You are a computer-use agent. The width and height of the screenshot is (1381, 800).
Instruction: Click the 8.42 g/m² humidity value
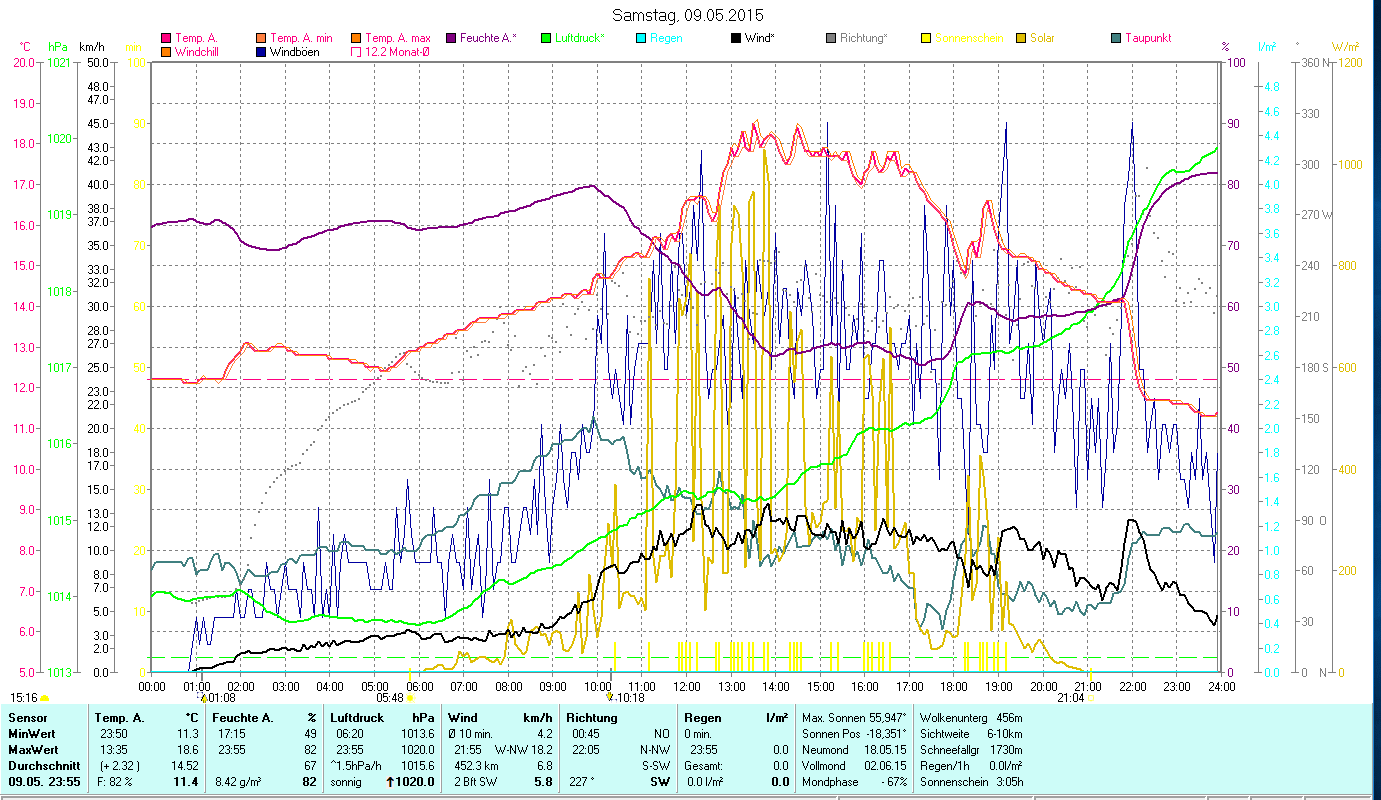pyautogui.click(x=240, y=781)
